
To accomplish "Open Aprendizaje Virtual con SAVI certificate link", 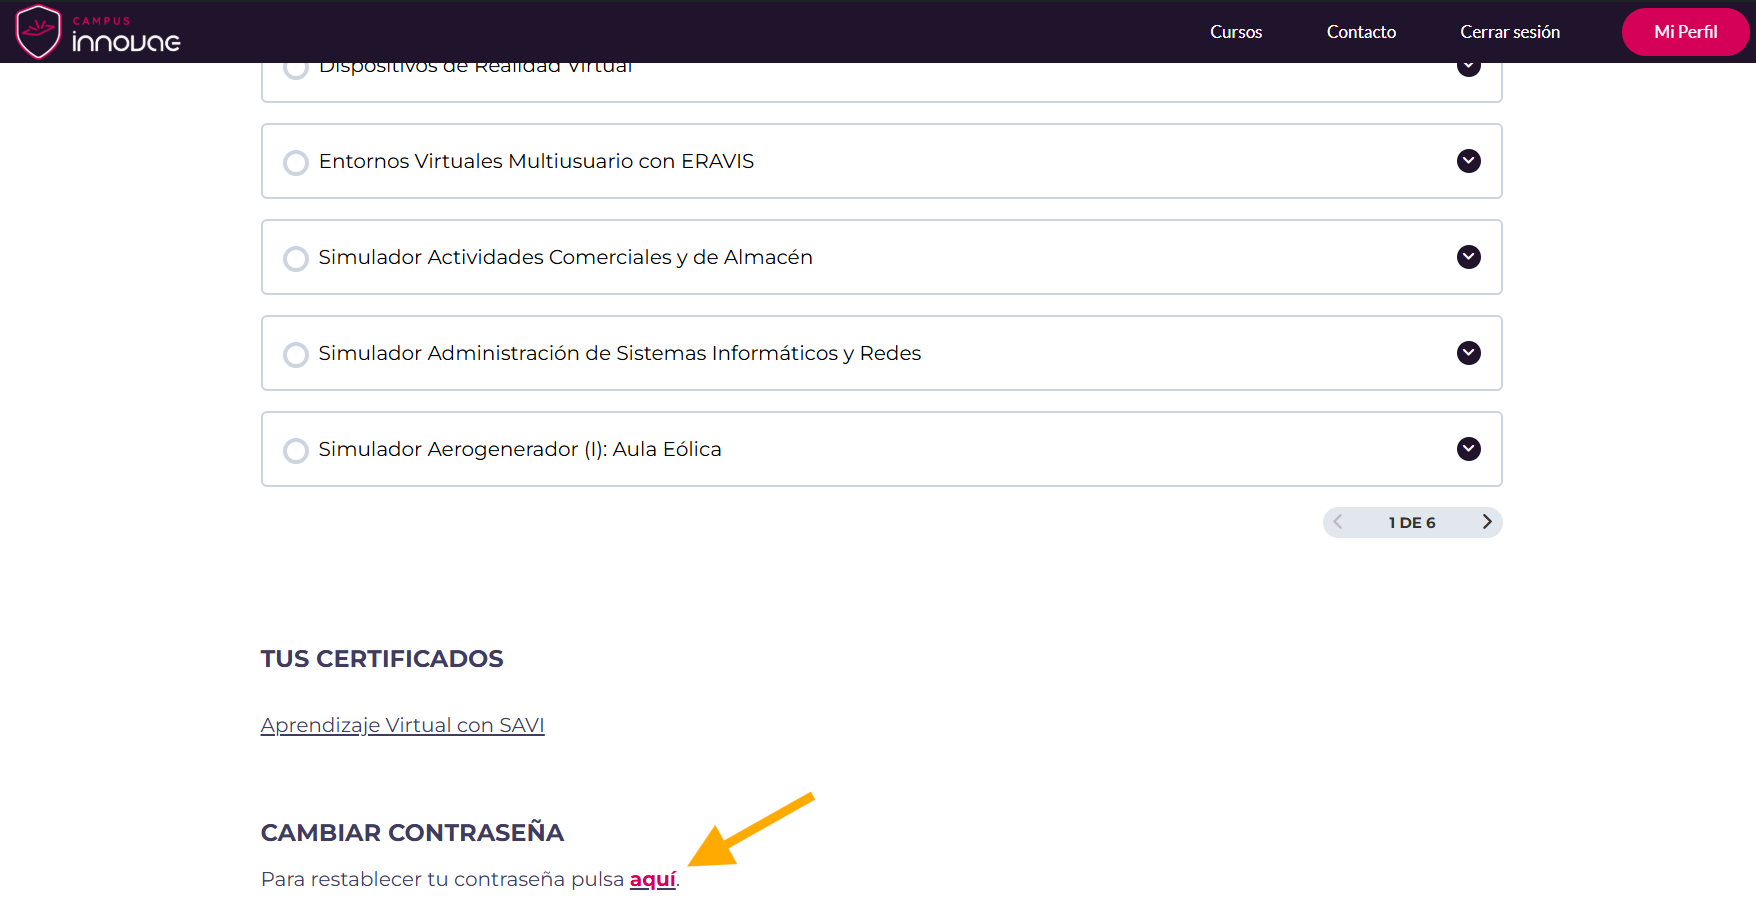I will [402, 725].
